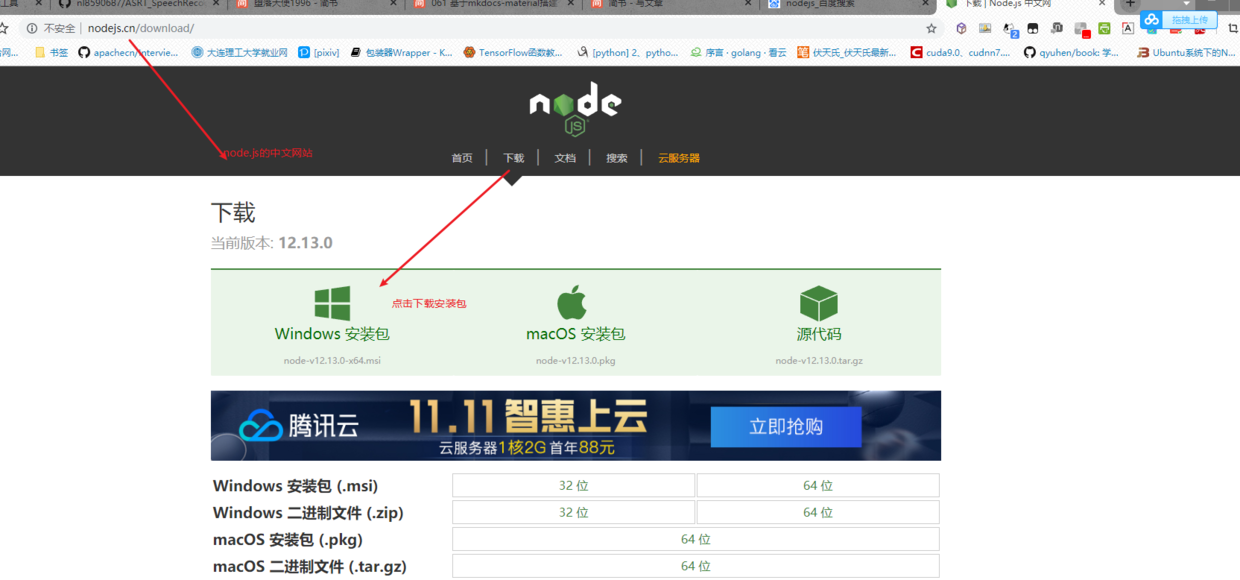This screenshot has width=1240, height=580.
Task: Click the Node.js logo in header
Action: 575,108
